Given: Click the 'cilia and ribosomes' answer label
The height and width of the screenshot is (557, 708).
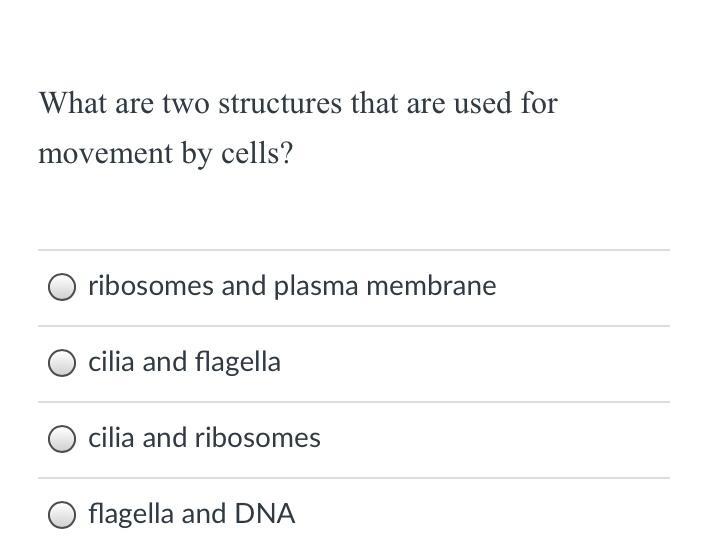Looking at the screenshot, I should [x=204, y=438].
